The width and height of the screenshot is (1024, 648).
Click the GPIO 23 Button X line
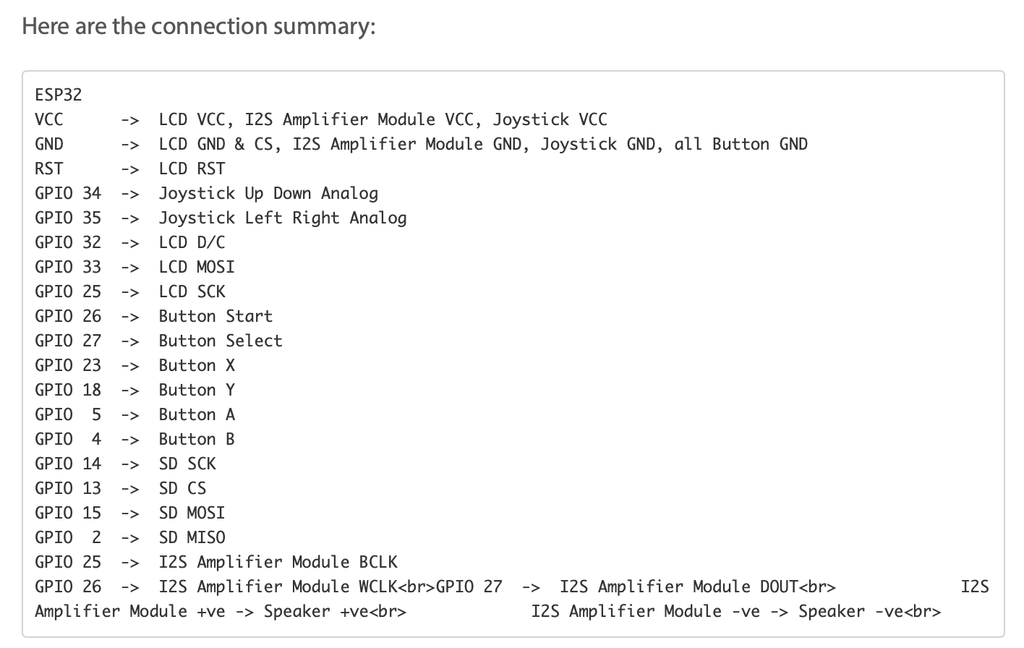point(135,365)
